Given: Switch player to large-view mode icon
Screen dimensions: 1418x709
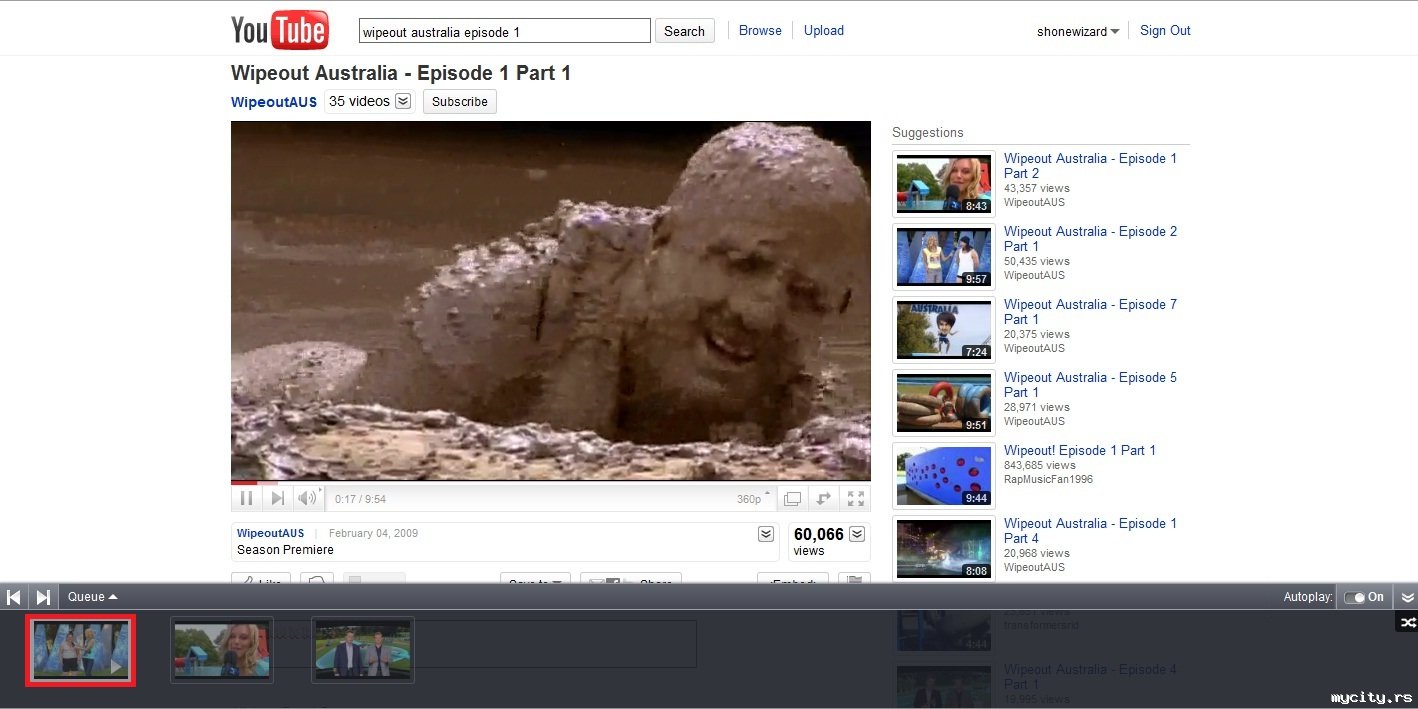Looking at the screenshot, I should (x=792, y=498).
